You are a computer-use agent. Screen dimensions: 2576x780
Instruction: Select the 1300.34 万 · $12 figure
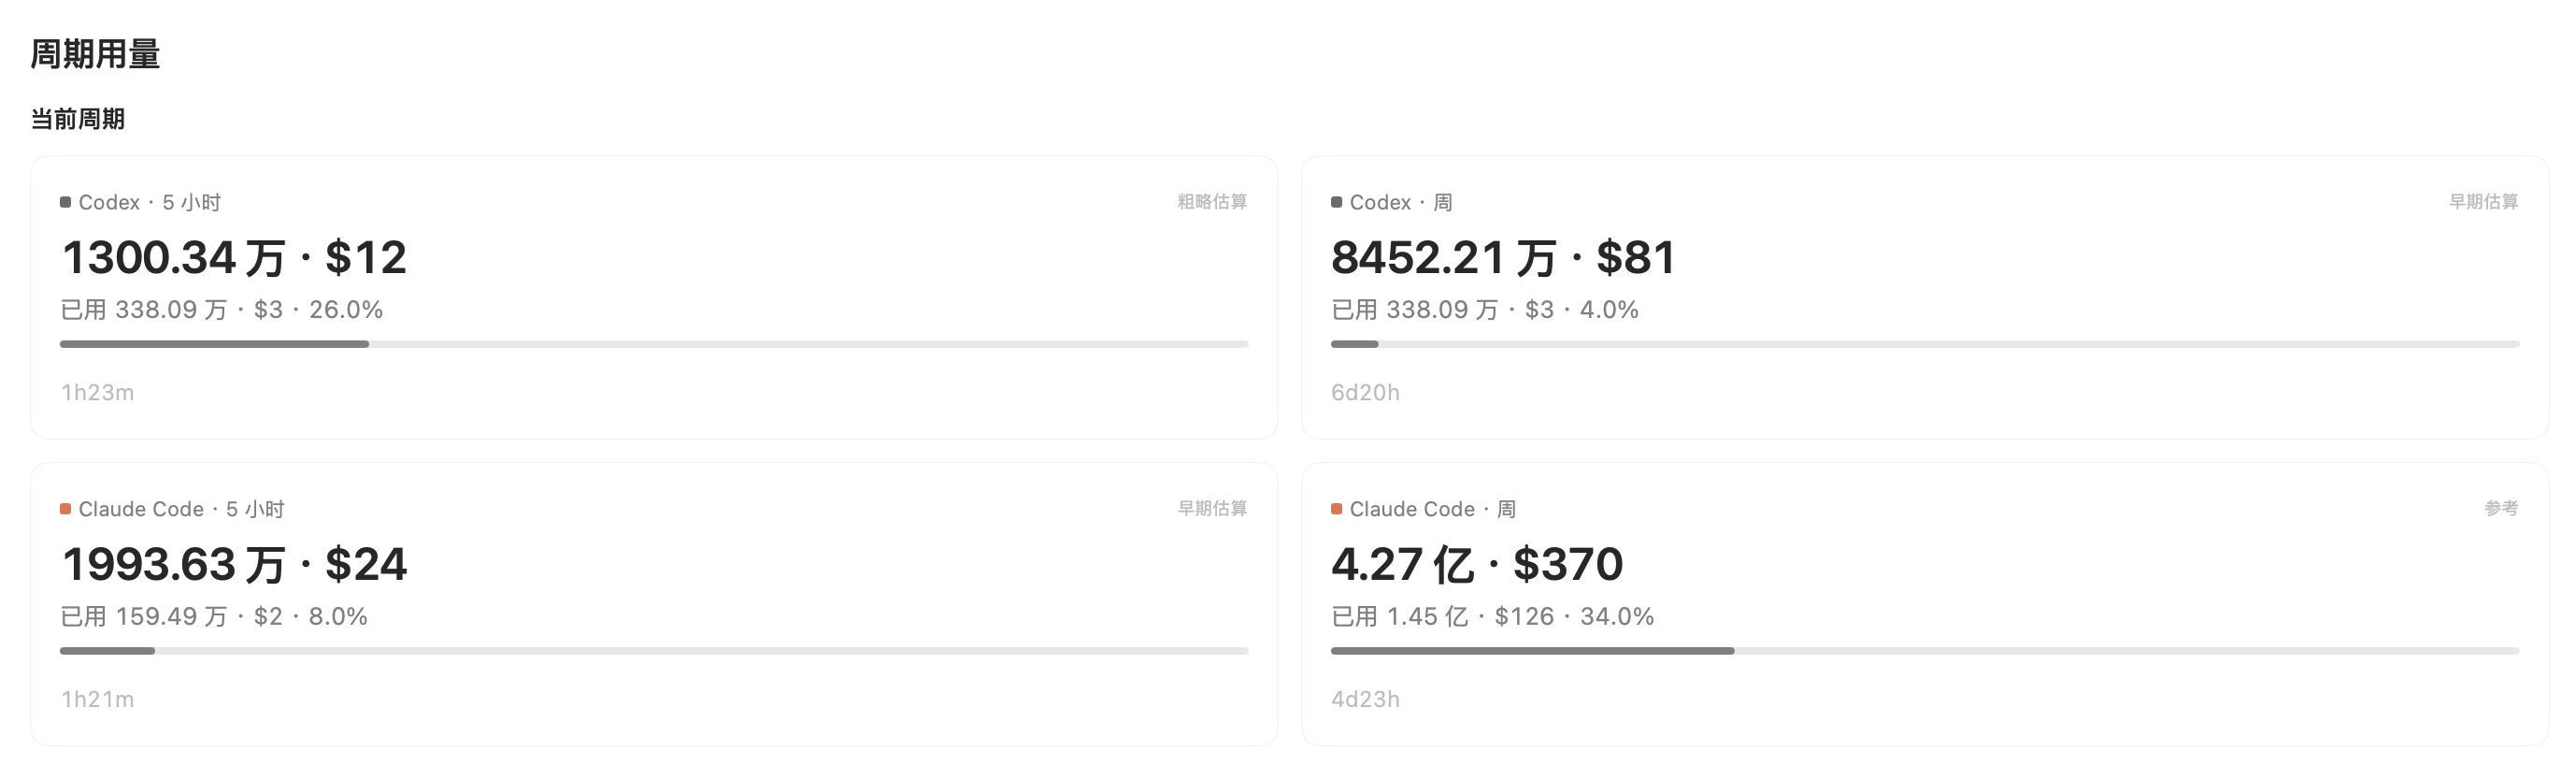[234, 258]
